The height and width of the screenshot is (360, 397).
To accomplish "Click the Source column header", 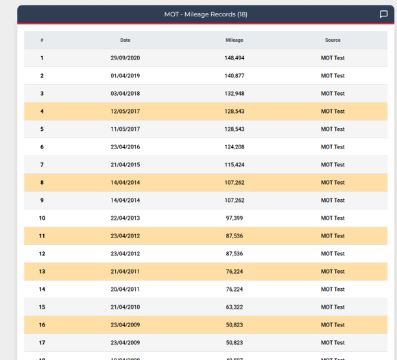I will pyautogui.click(x=333, y=40).
